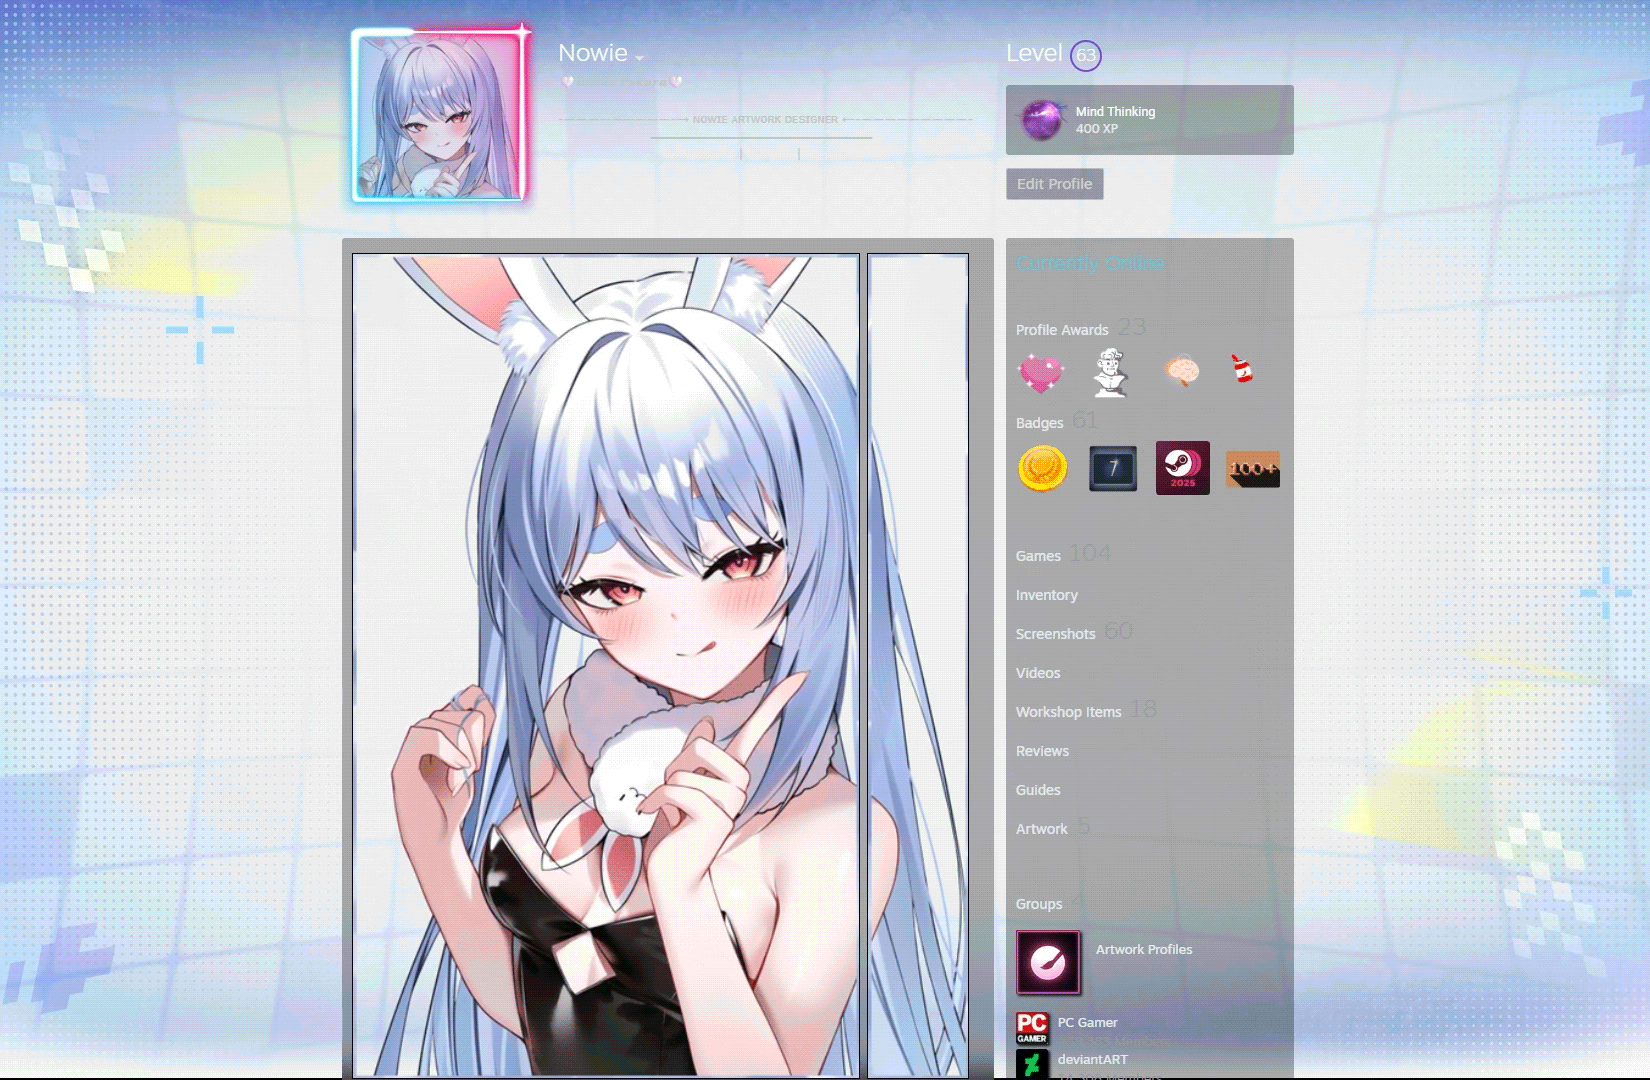Click the Edit Profile button
Image resolution: width=1650 pixels, height=1080 pixels.
[1055, 184]
